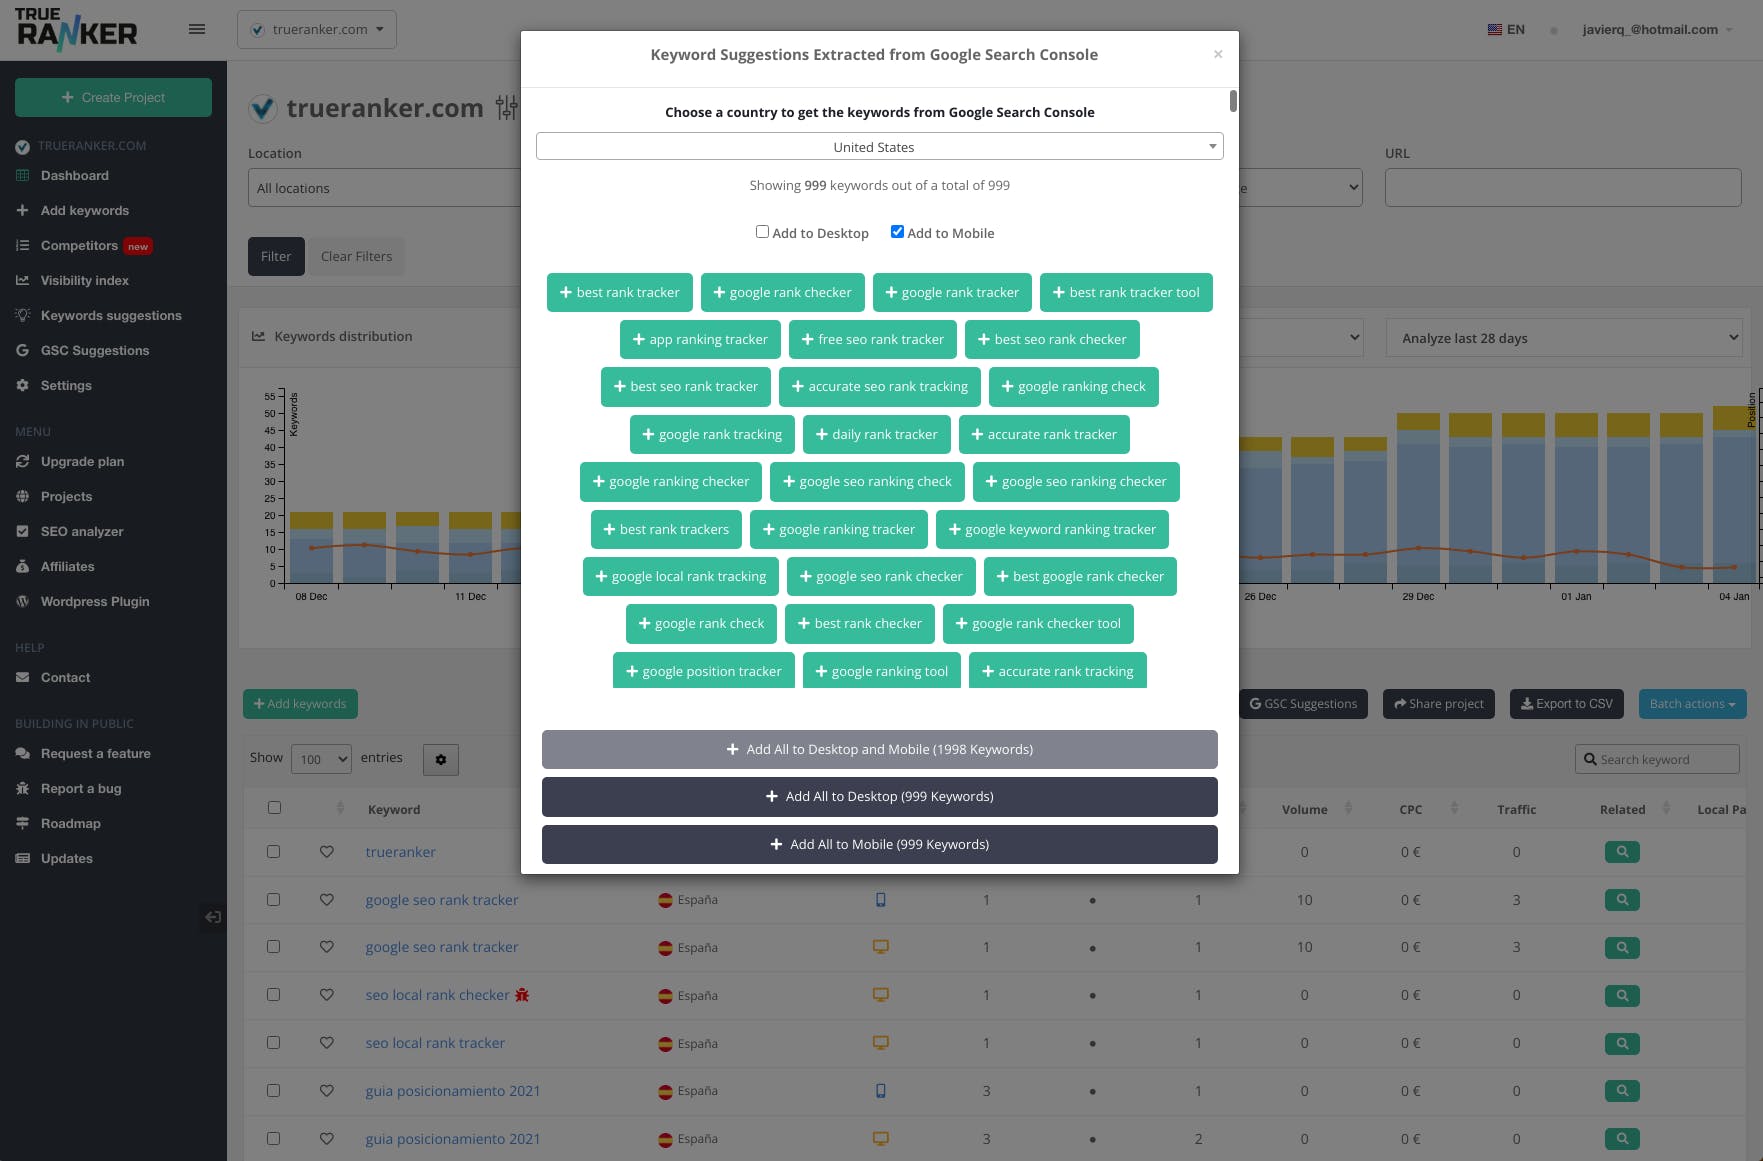This screenshot has width=1763, height=1161.
Task: Click Add All to Mobile (999 Keywords)
Action: 879,844
